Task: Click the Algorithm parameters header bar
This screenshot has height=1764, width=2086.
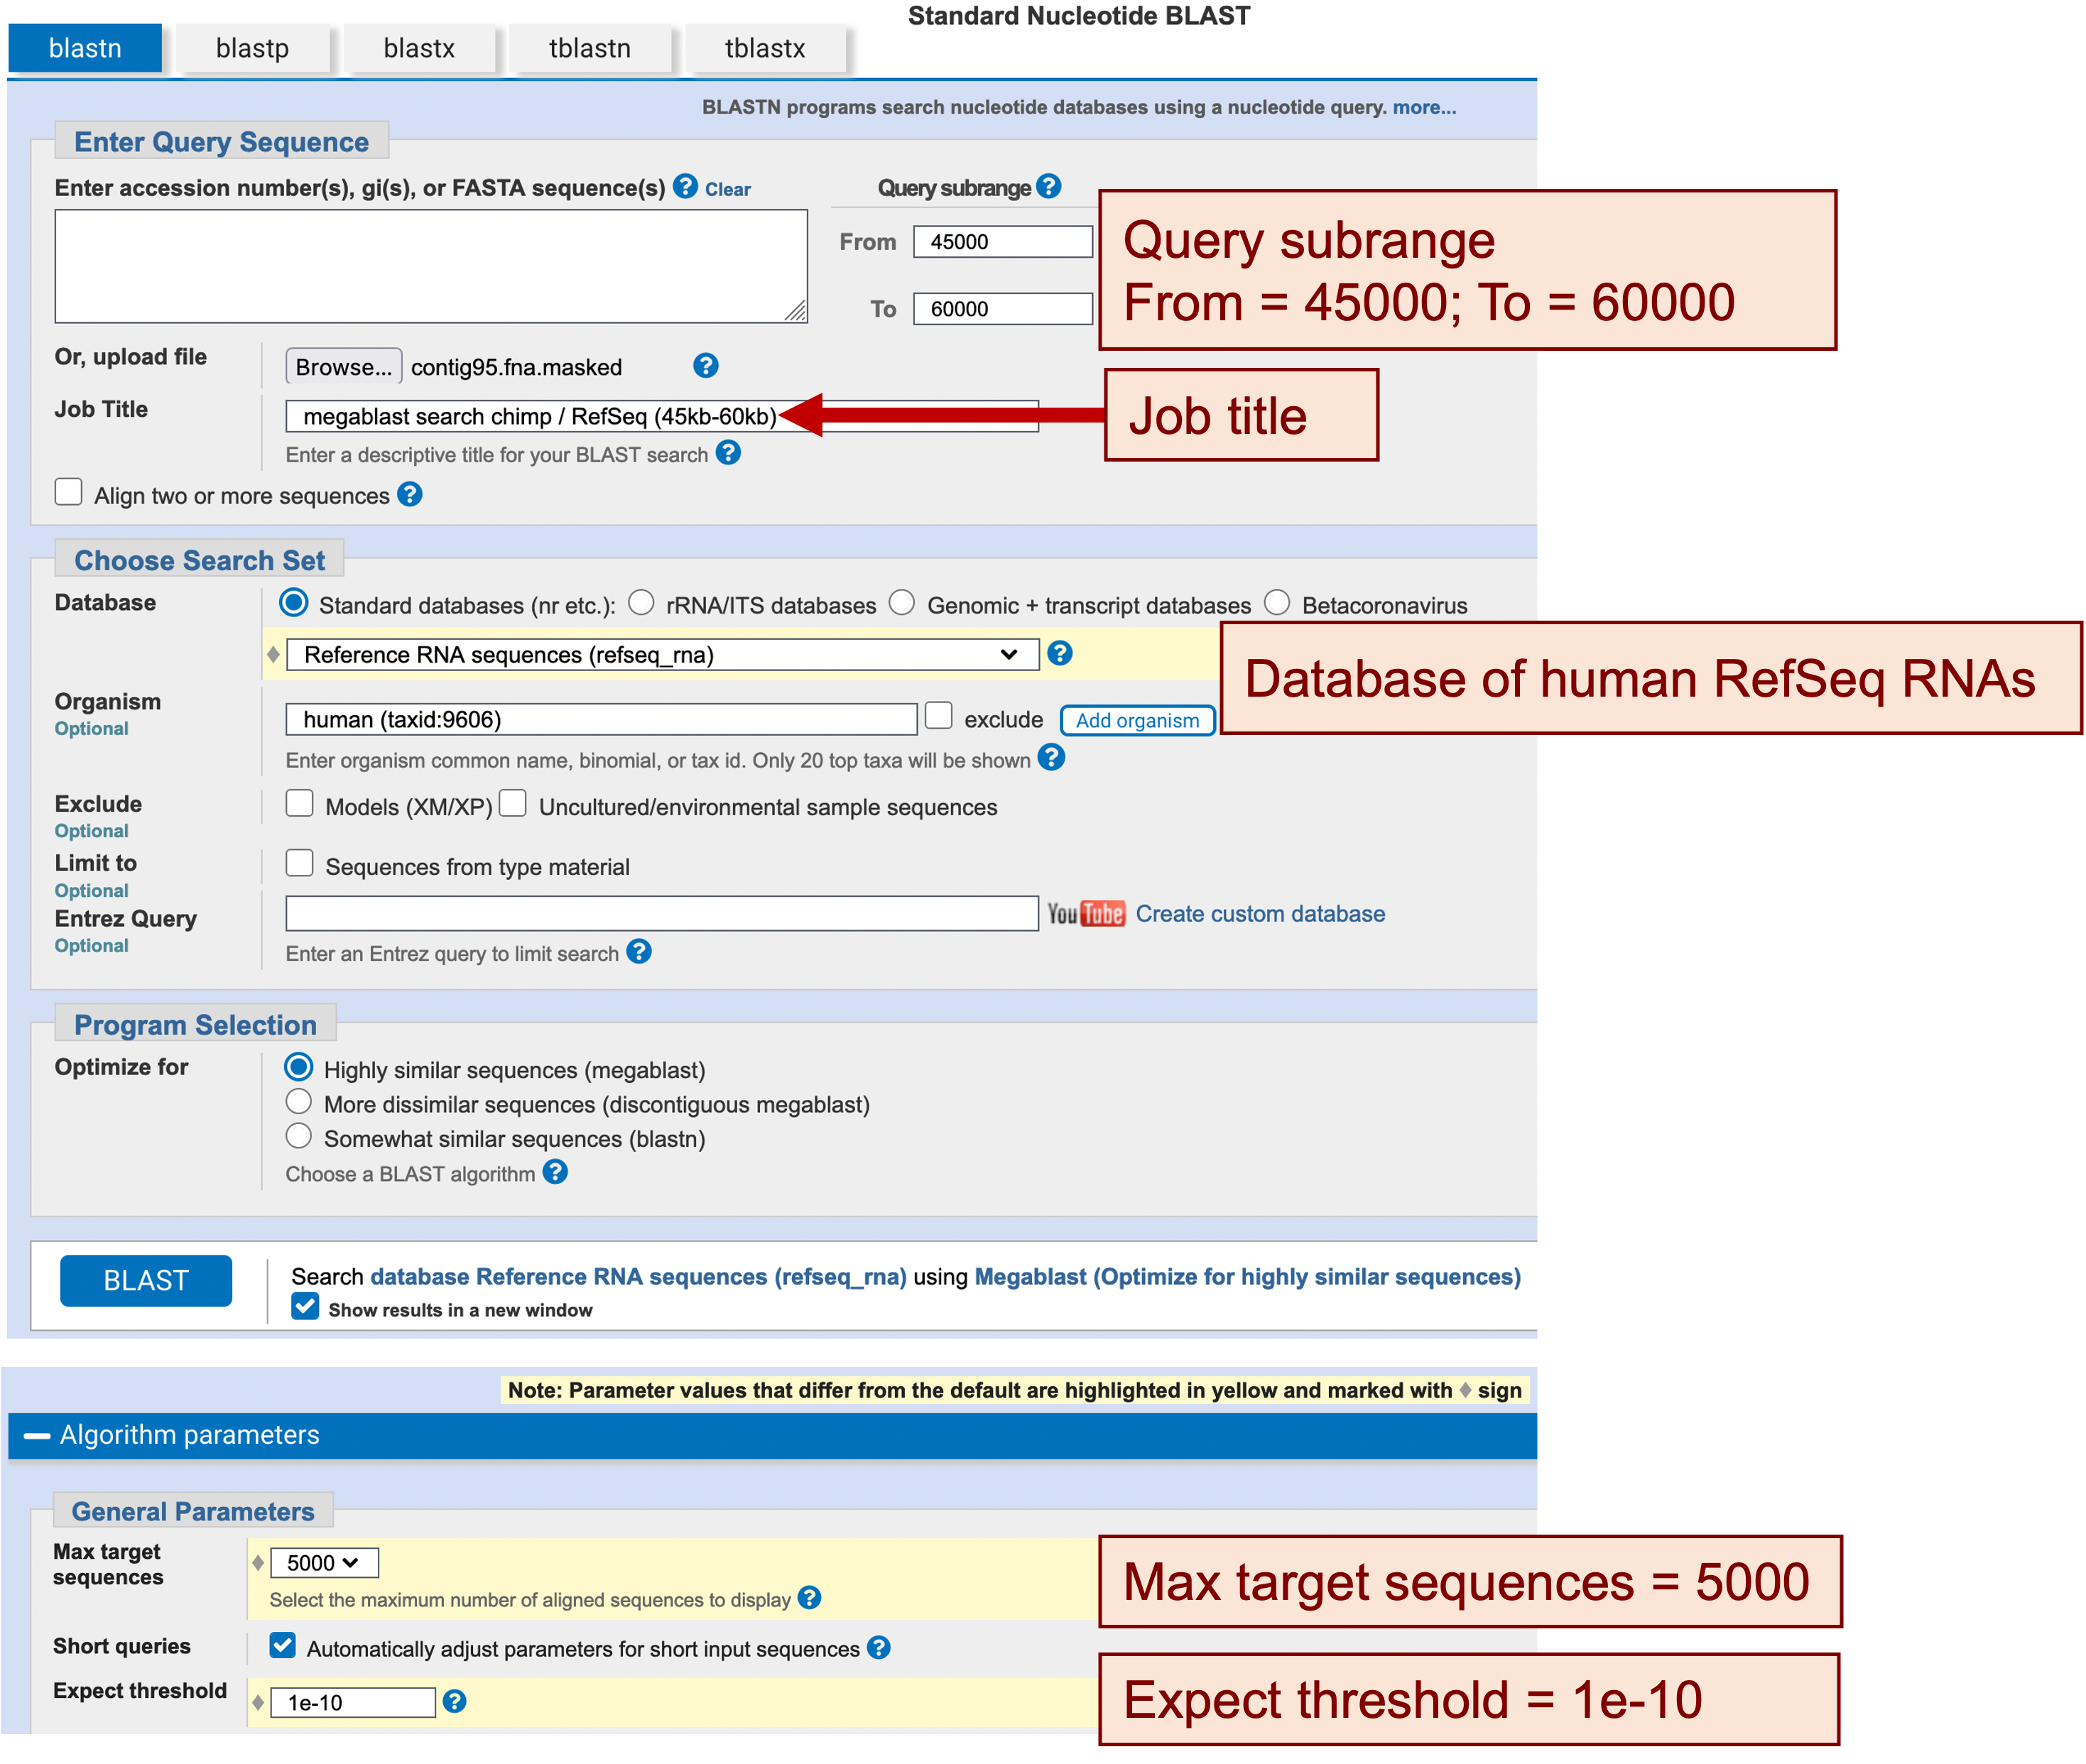Action: click(772, 1435)
